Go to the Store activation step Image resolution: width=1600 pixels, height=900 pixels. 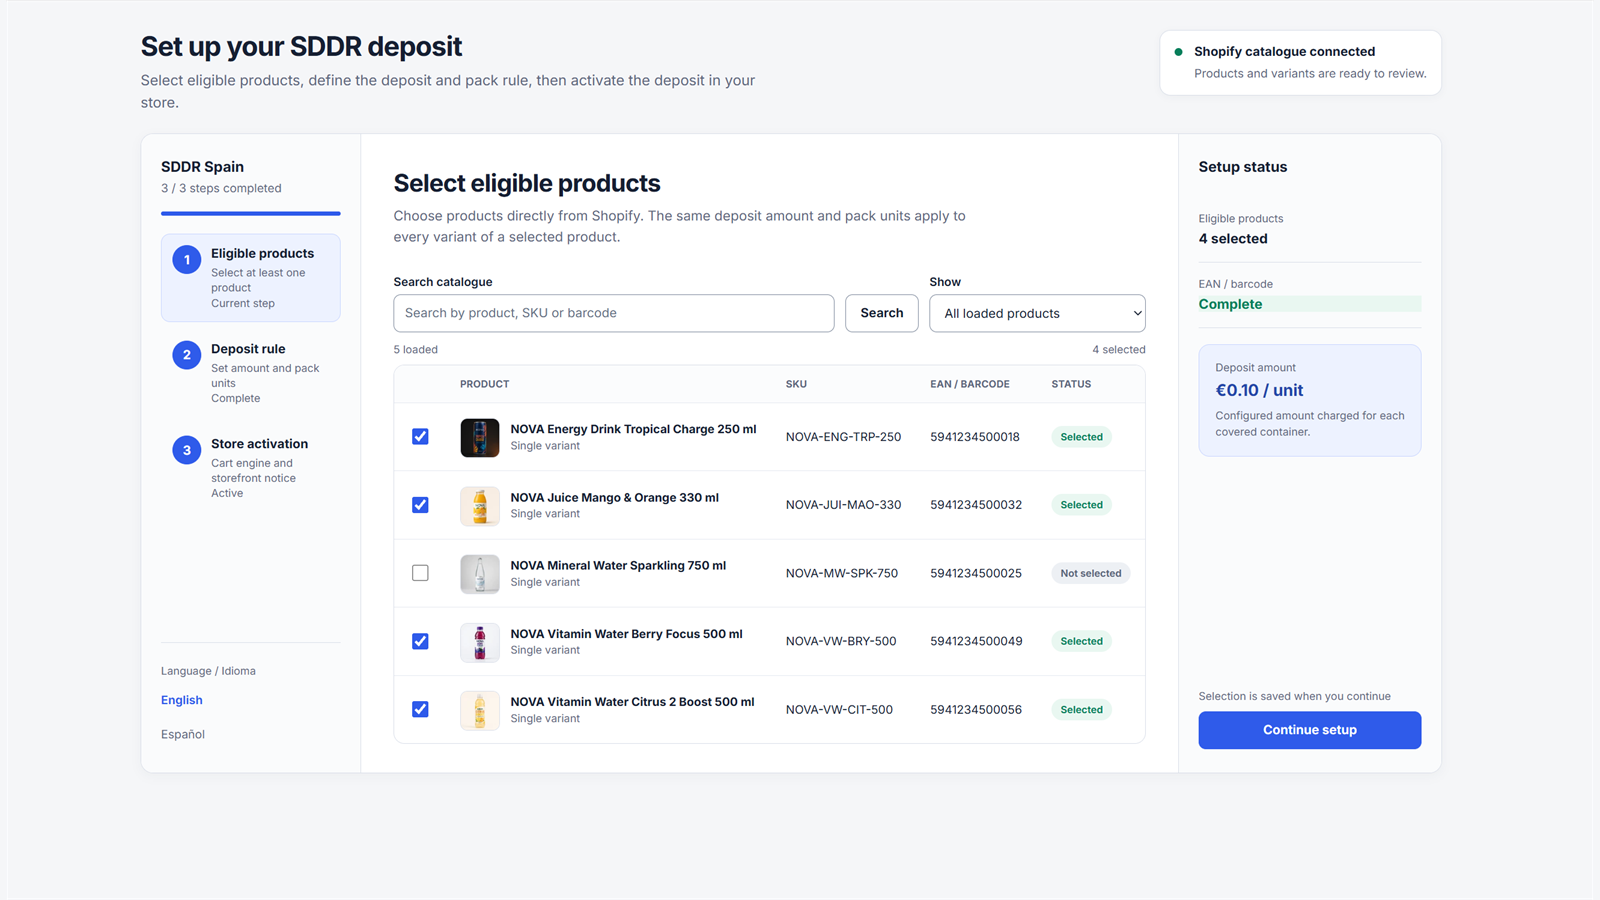[x=250, y=468]
